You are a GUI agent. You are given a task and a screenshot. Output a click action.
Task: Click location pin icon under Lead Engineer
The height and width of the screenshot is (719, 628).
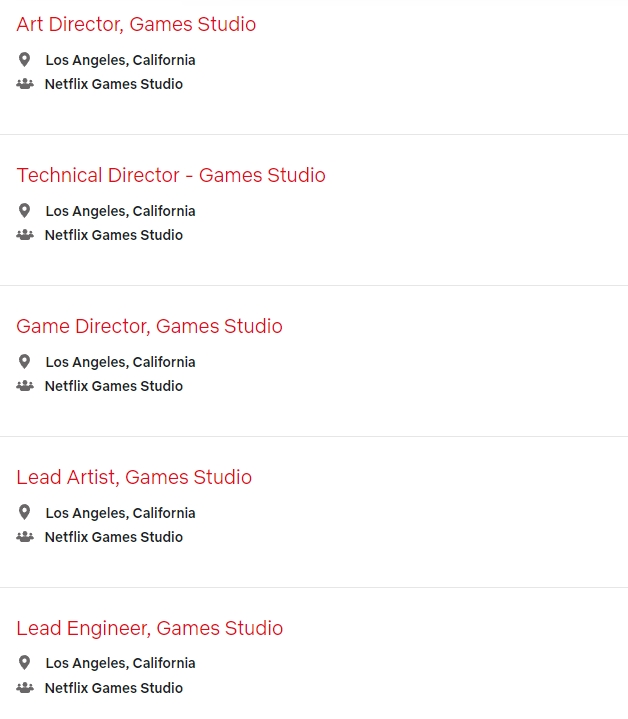(x=25, y=663)
